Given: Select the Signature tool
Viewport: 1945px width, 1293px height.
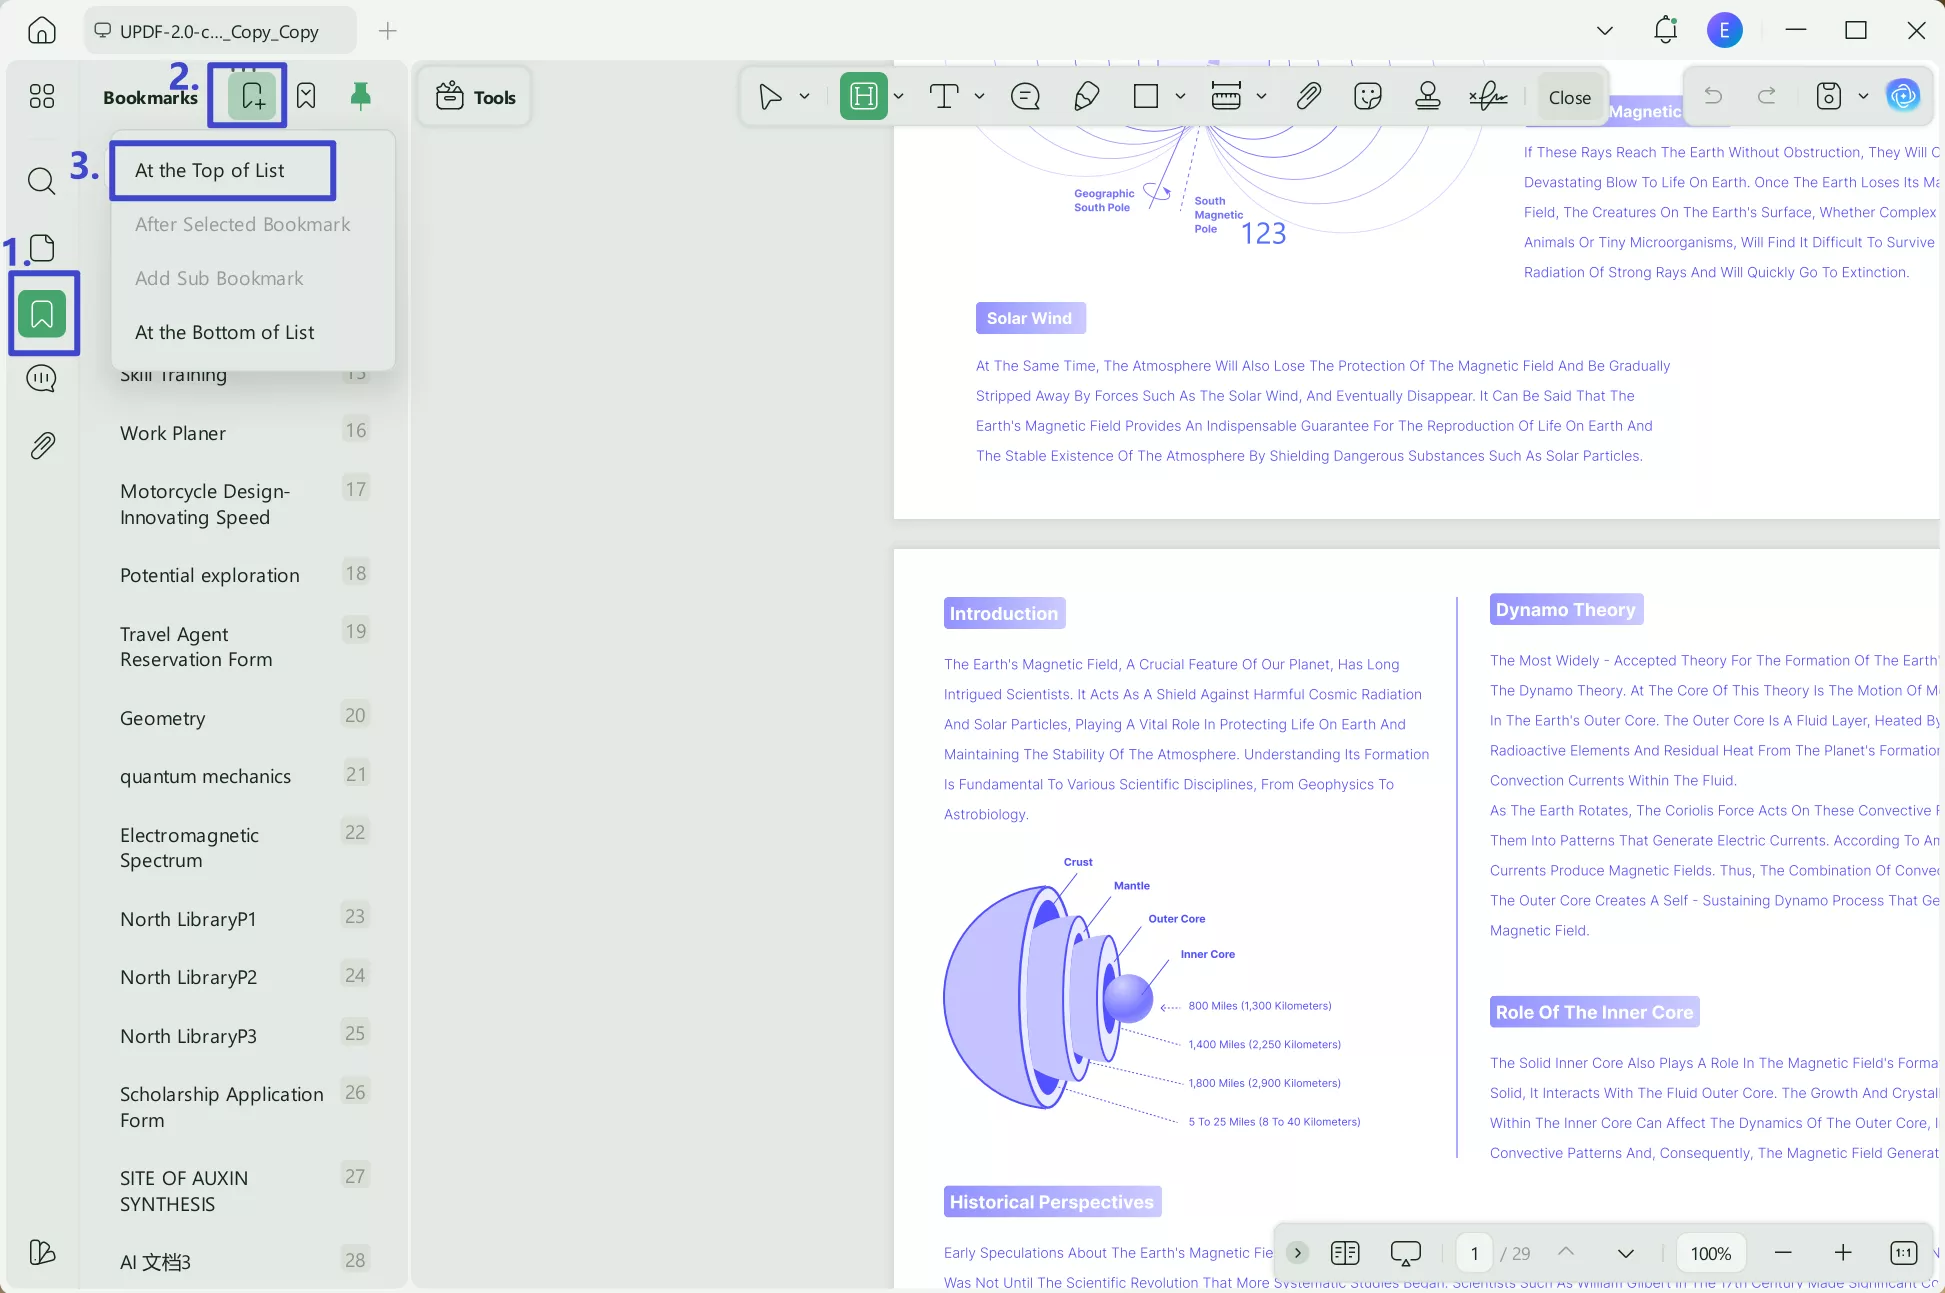Looking at the screenshot, I should 1489,96.
